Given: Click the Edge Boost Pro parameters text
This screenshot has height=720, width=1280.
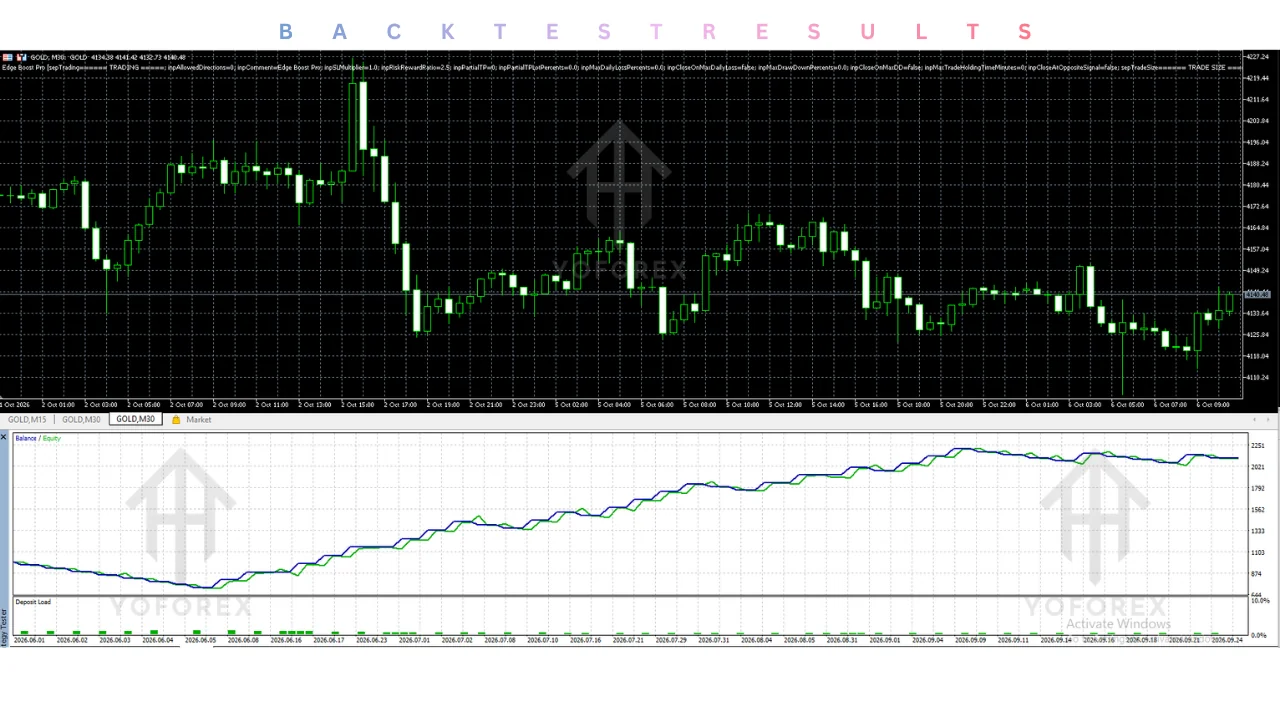Looking at the screenshot, I should tap(620, 67).
